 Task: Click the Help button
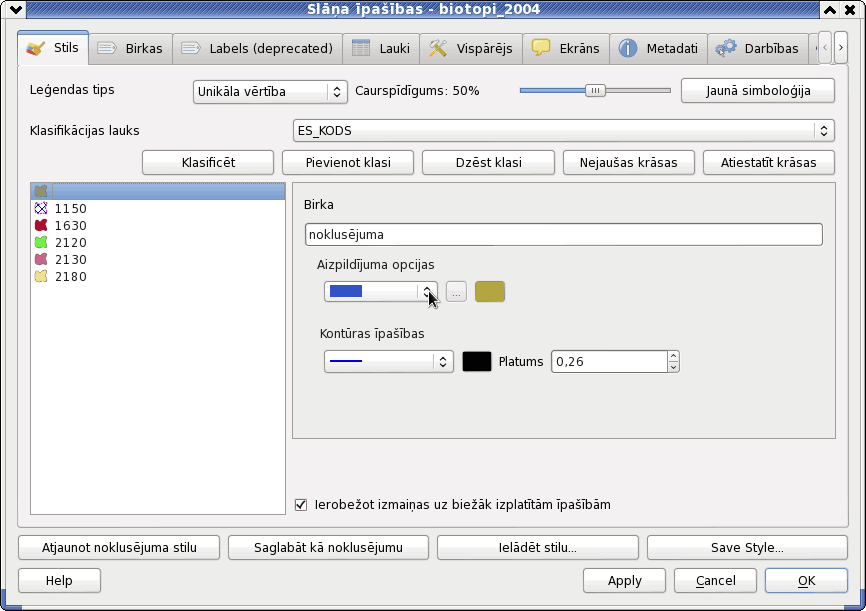pyautogui.click(x=59, y=581)
